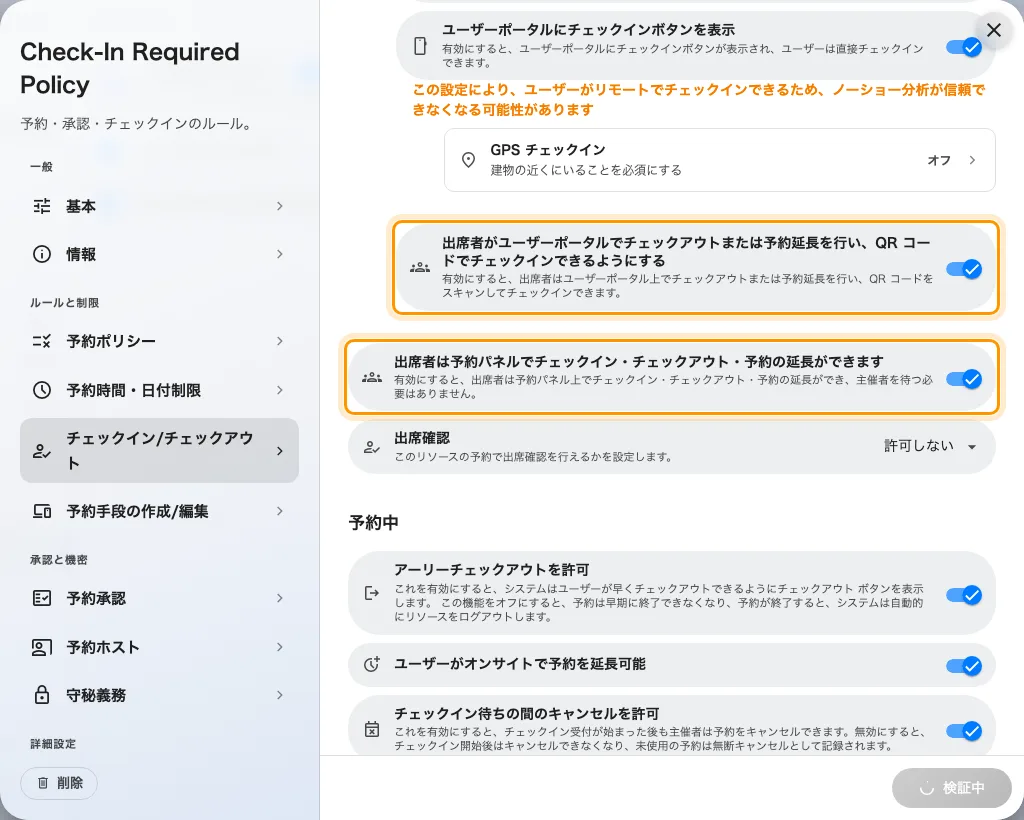Click the orange warning about ノーショー分析
The height and width of the screenshot is (820, 1024).
[698, 99]
